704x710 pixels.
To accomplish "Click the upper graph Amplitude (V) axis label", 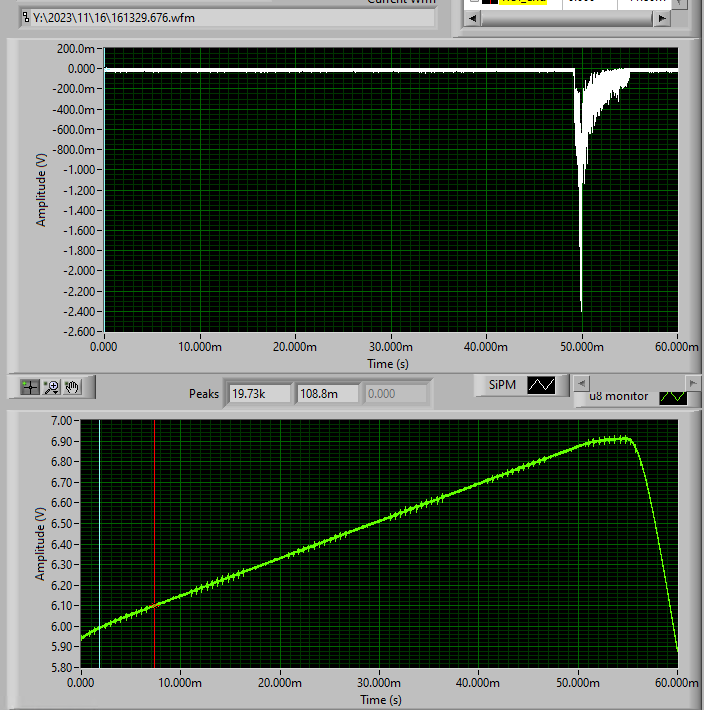I will point(41,190).
